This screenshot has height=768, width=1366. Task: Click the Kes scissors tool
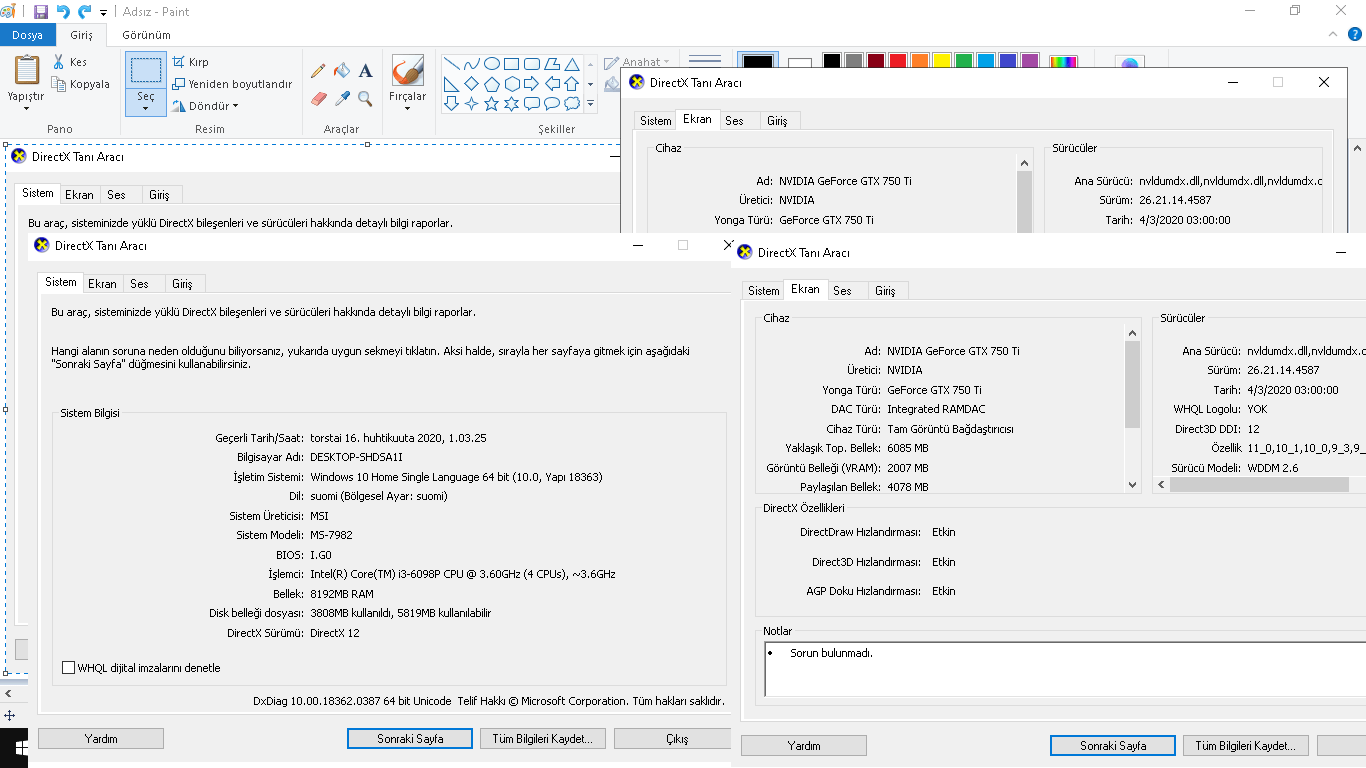[x=70, y=62]
